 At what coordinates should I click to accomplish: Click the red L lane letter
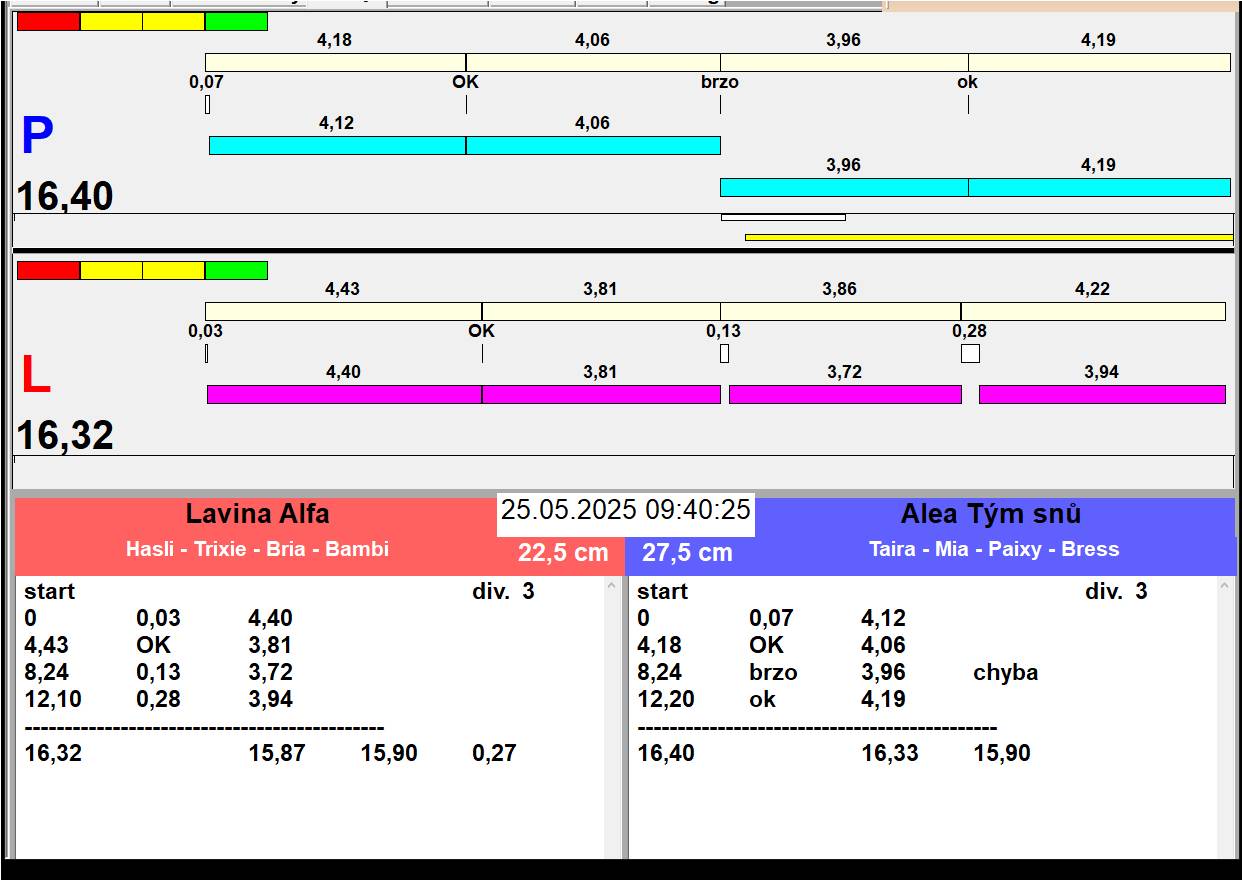pos(35,376)
